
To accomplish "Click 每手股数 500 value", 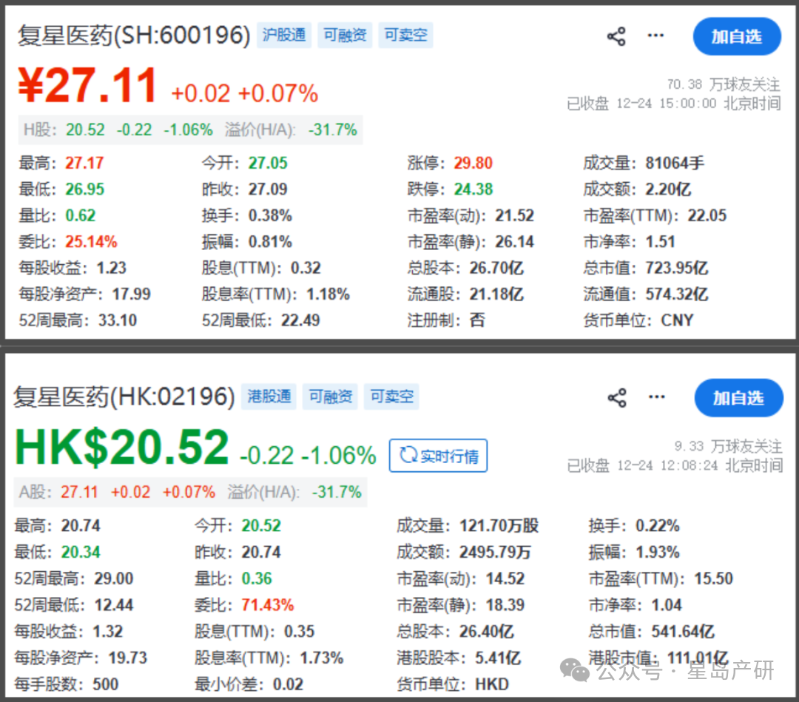I will pyautogui.click(x=105, y=684).
